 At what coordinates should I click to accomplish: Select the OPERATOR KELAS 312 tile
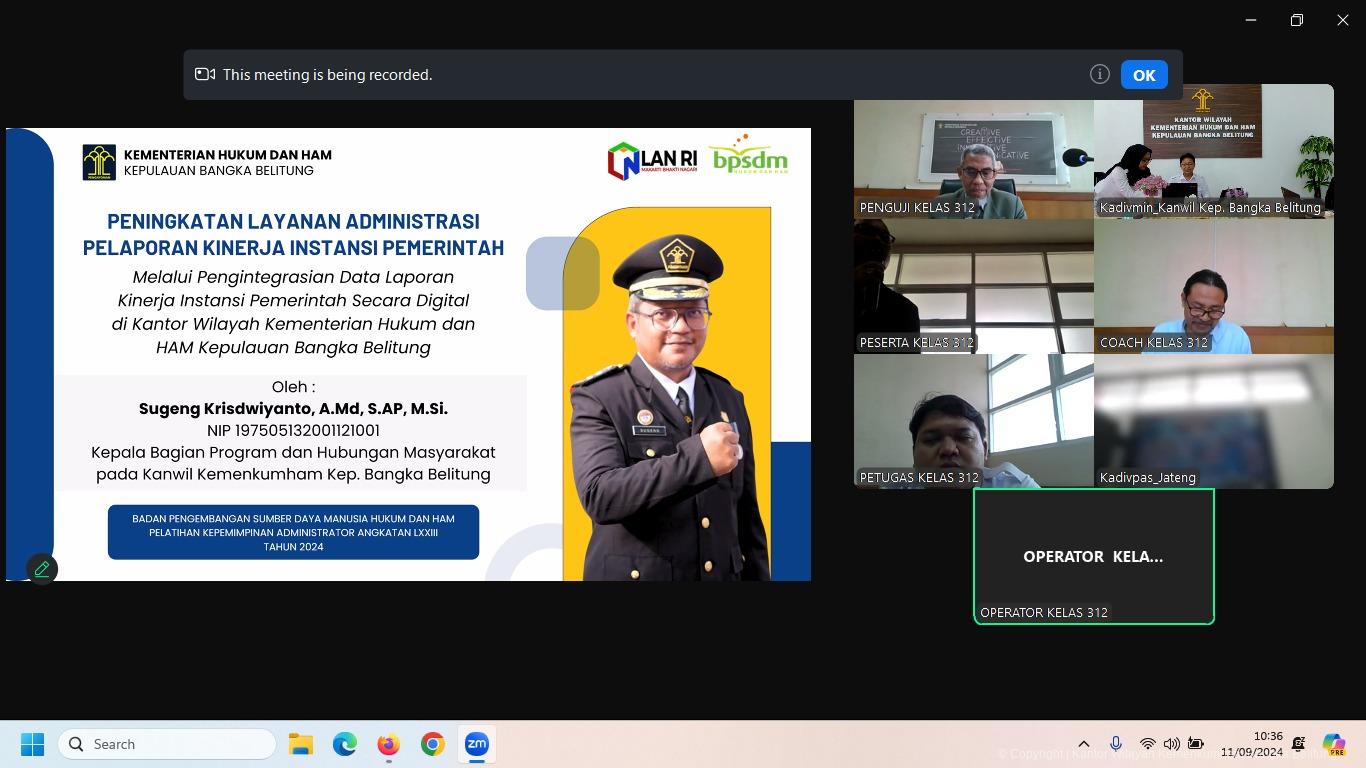point(1094,556)
